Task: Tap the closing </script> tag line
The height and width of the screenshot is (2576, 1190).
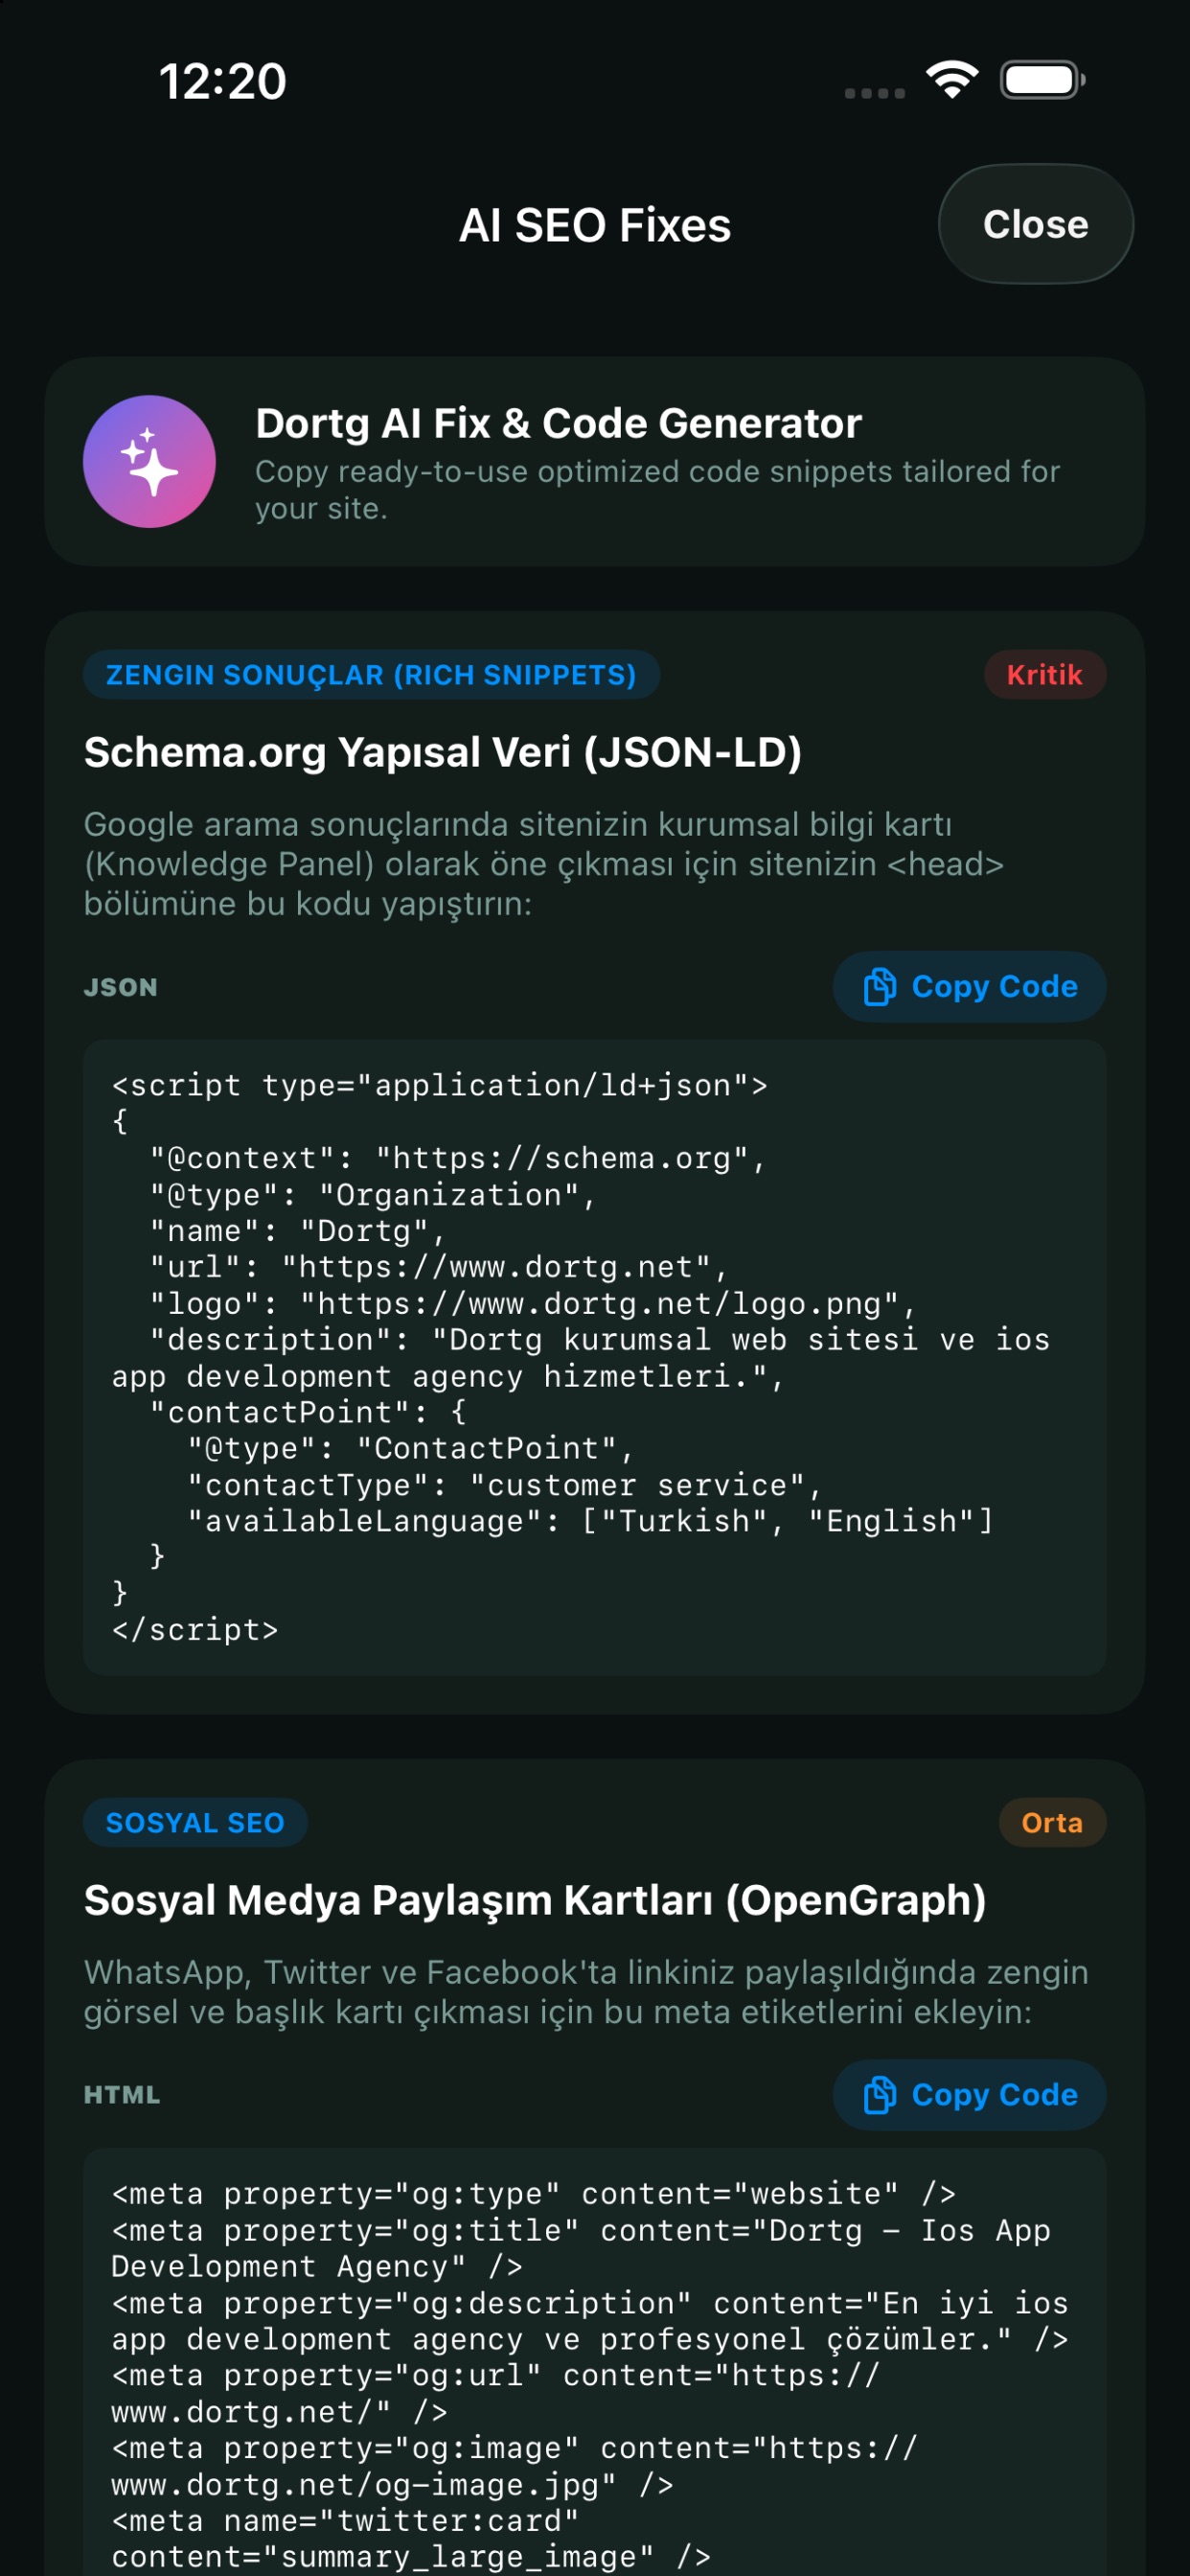Action: tap(195, 1630)
